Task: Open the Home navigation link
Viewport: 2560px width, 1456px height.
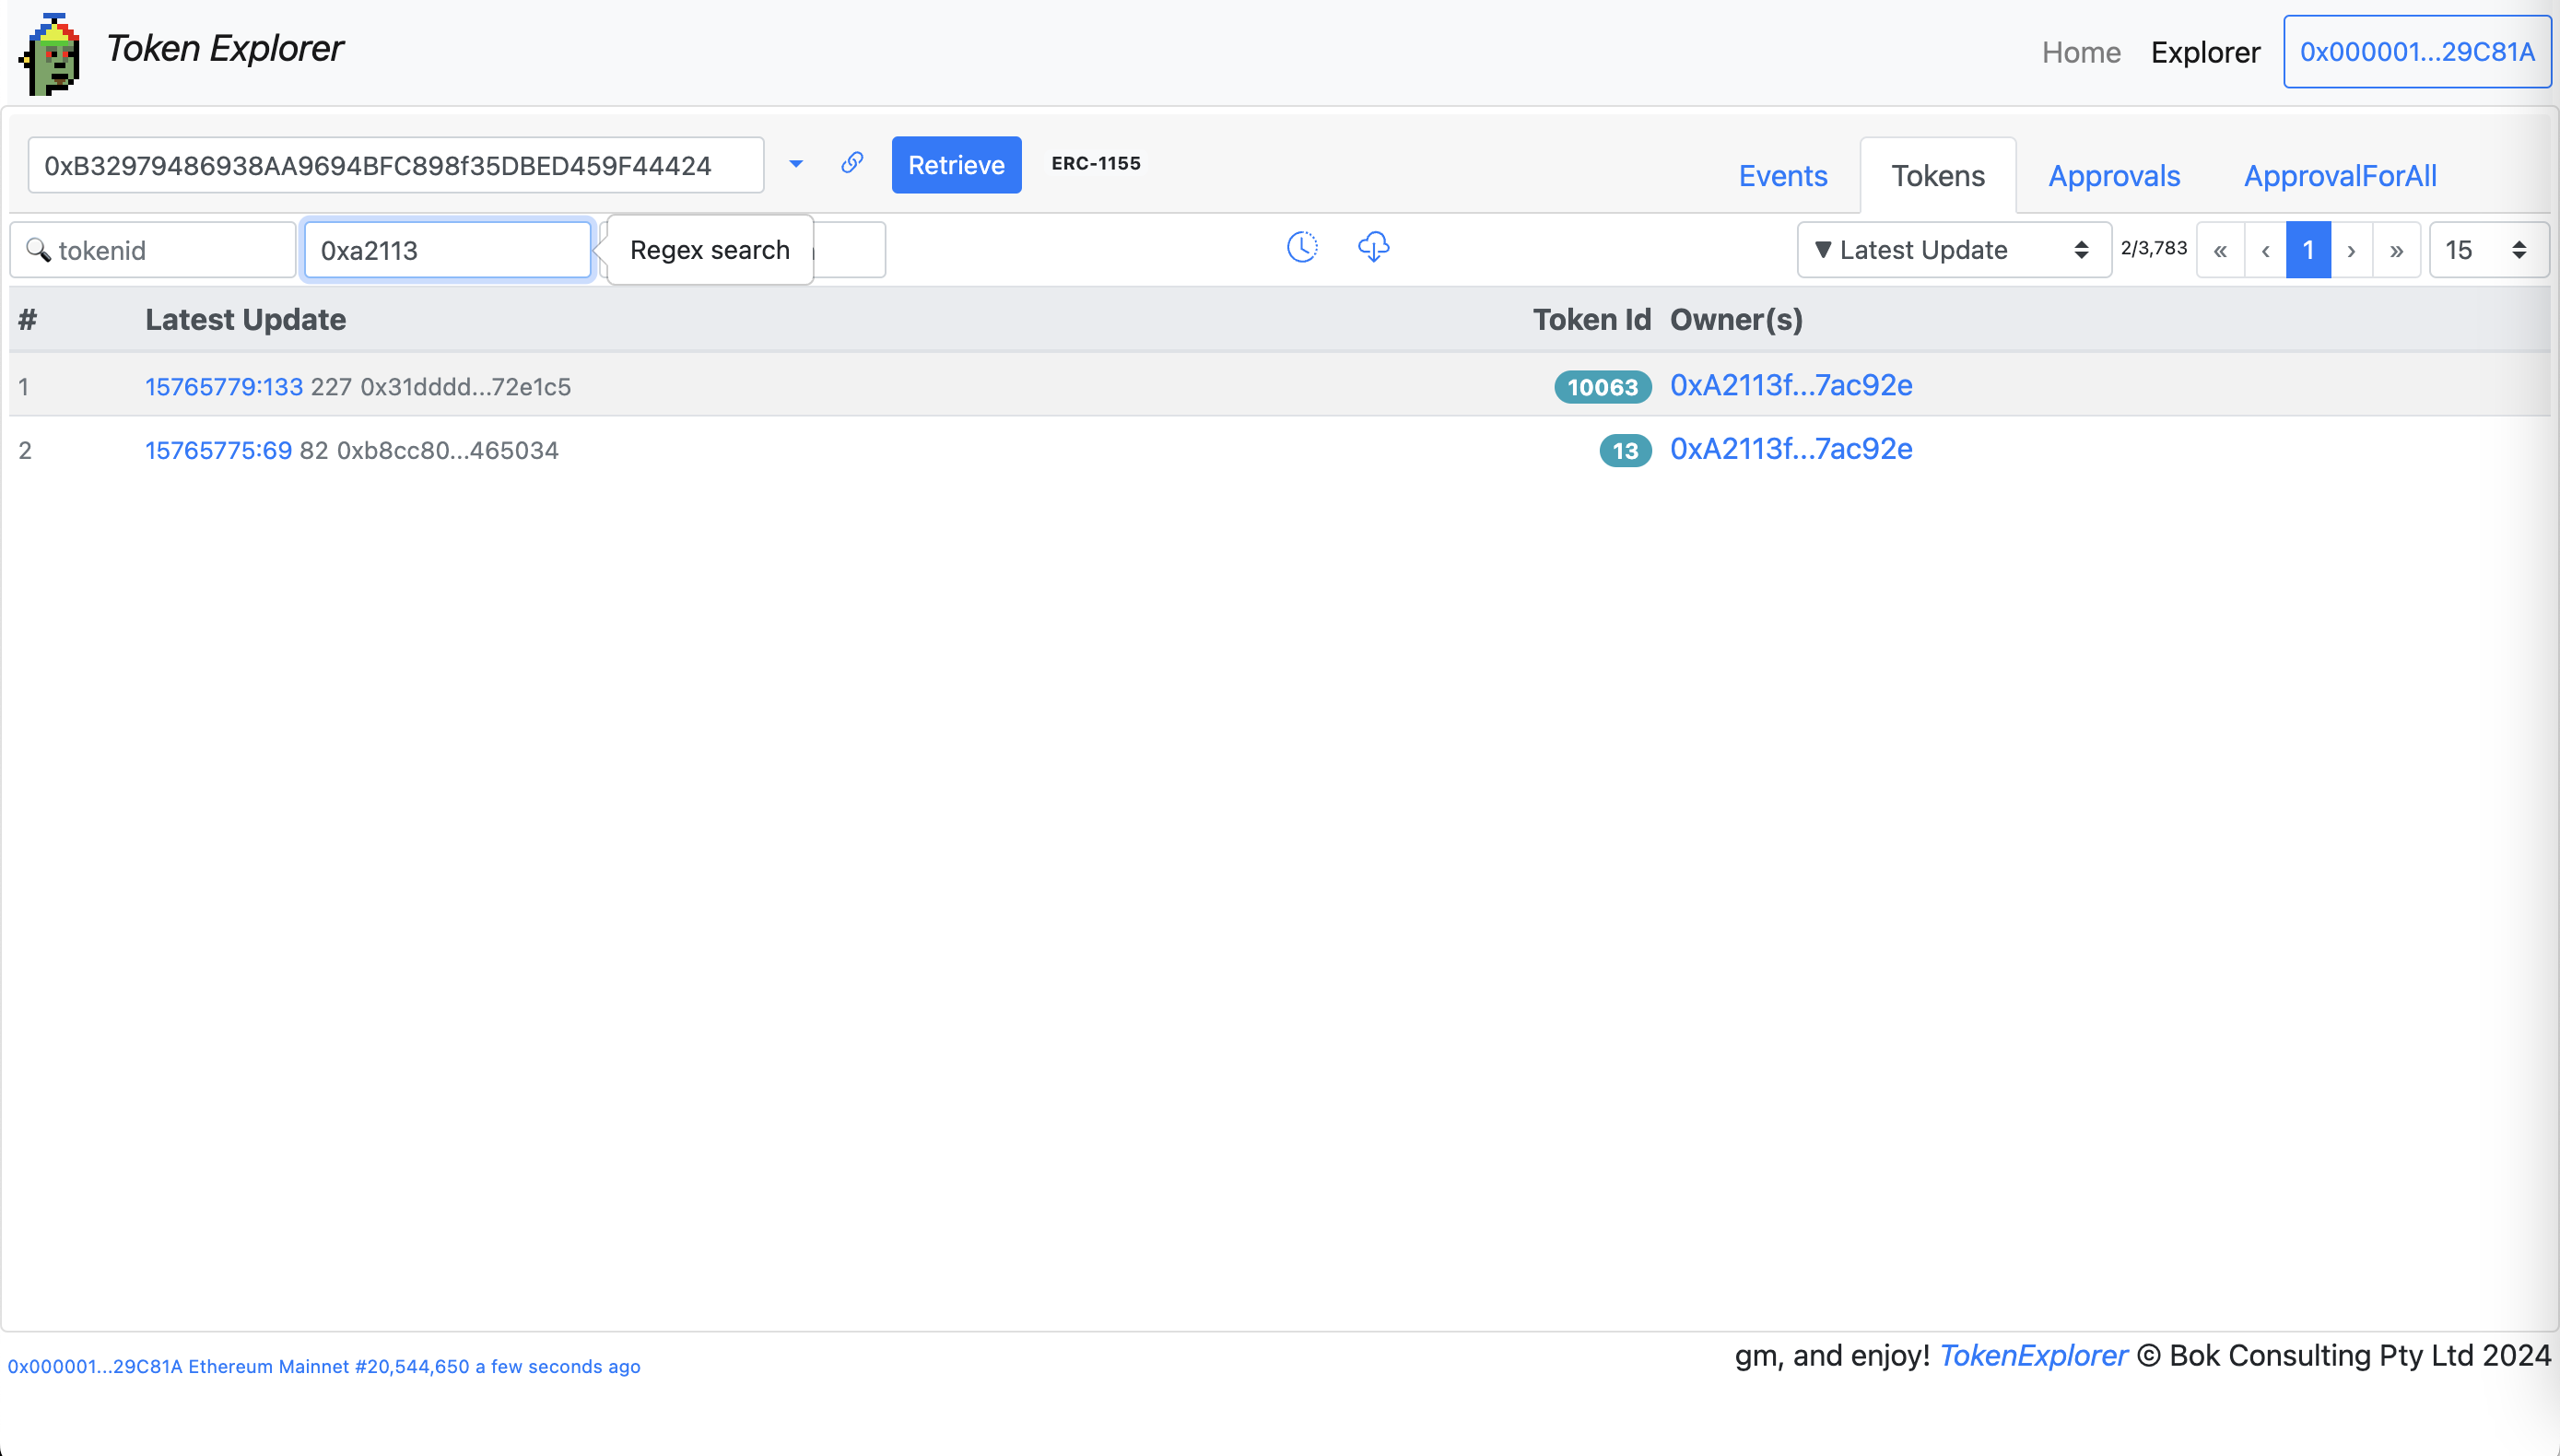Action: (x=2081, y=52)
